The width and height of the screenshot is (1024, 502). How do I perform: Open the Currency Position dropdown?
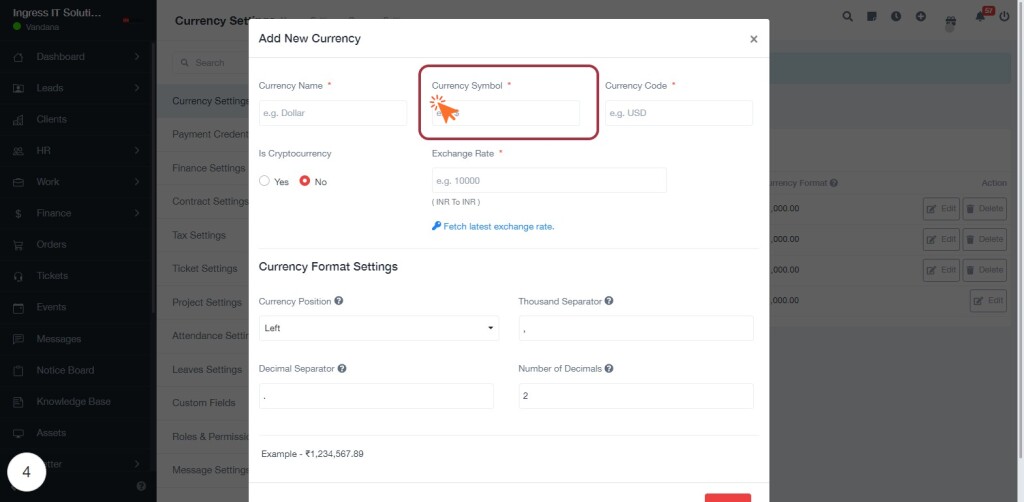pyautogui.click(x=379, y=328)
